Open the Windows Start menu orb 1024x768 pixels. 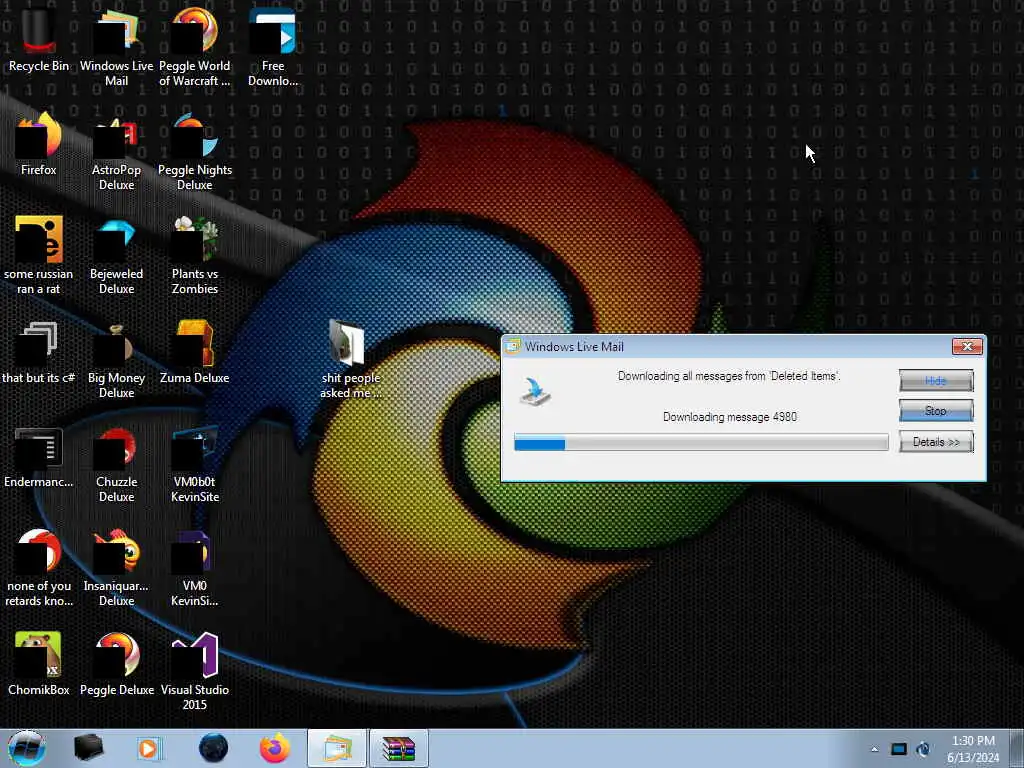coord(27,748)
